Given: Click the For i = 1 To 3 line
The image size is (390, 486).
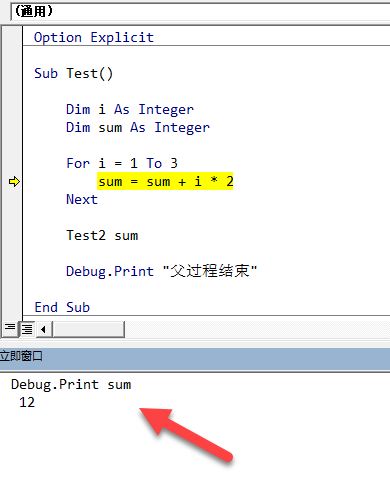Looking at the screenshot, I should point(122,163).
